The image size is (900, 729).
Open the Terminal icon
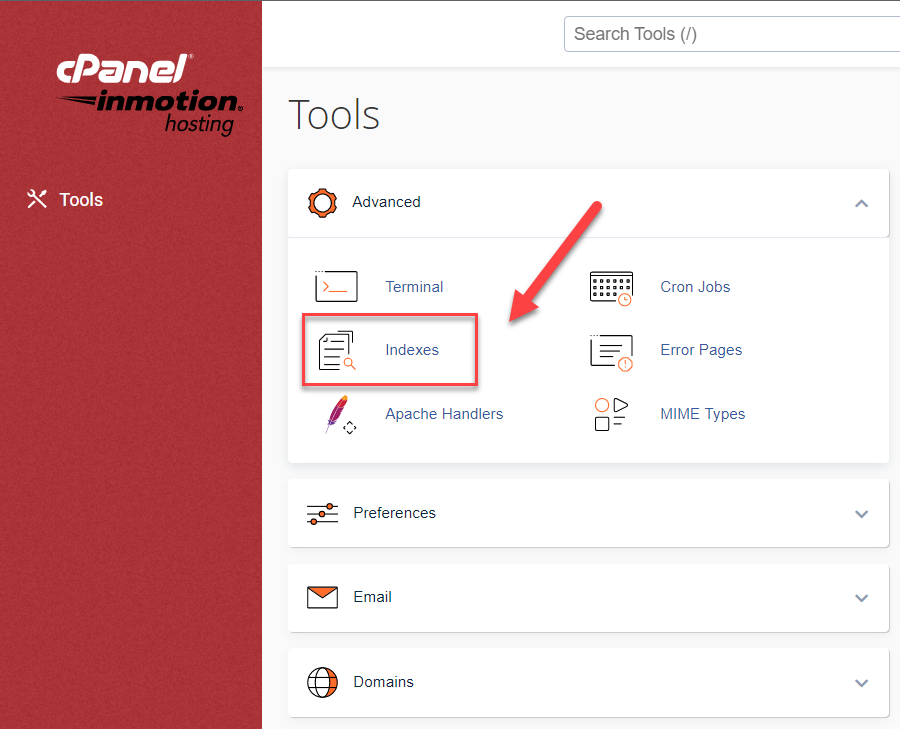pyautogui.click(x=336, y=286)
